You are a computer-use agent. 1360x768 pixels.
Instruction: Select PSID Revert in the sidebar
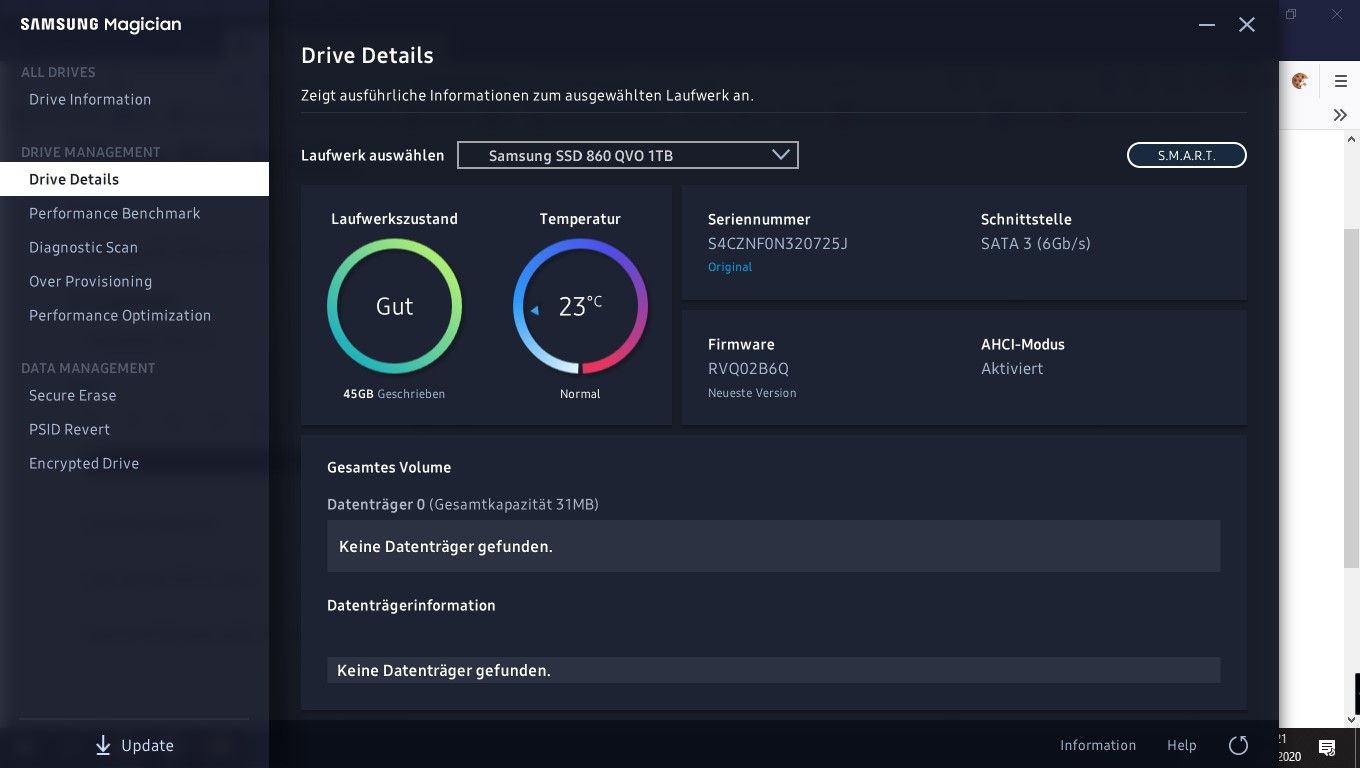69,429
